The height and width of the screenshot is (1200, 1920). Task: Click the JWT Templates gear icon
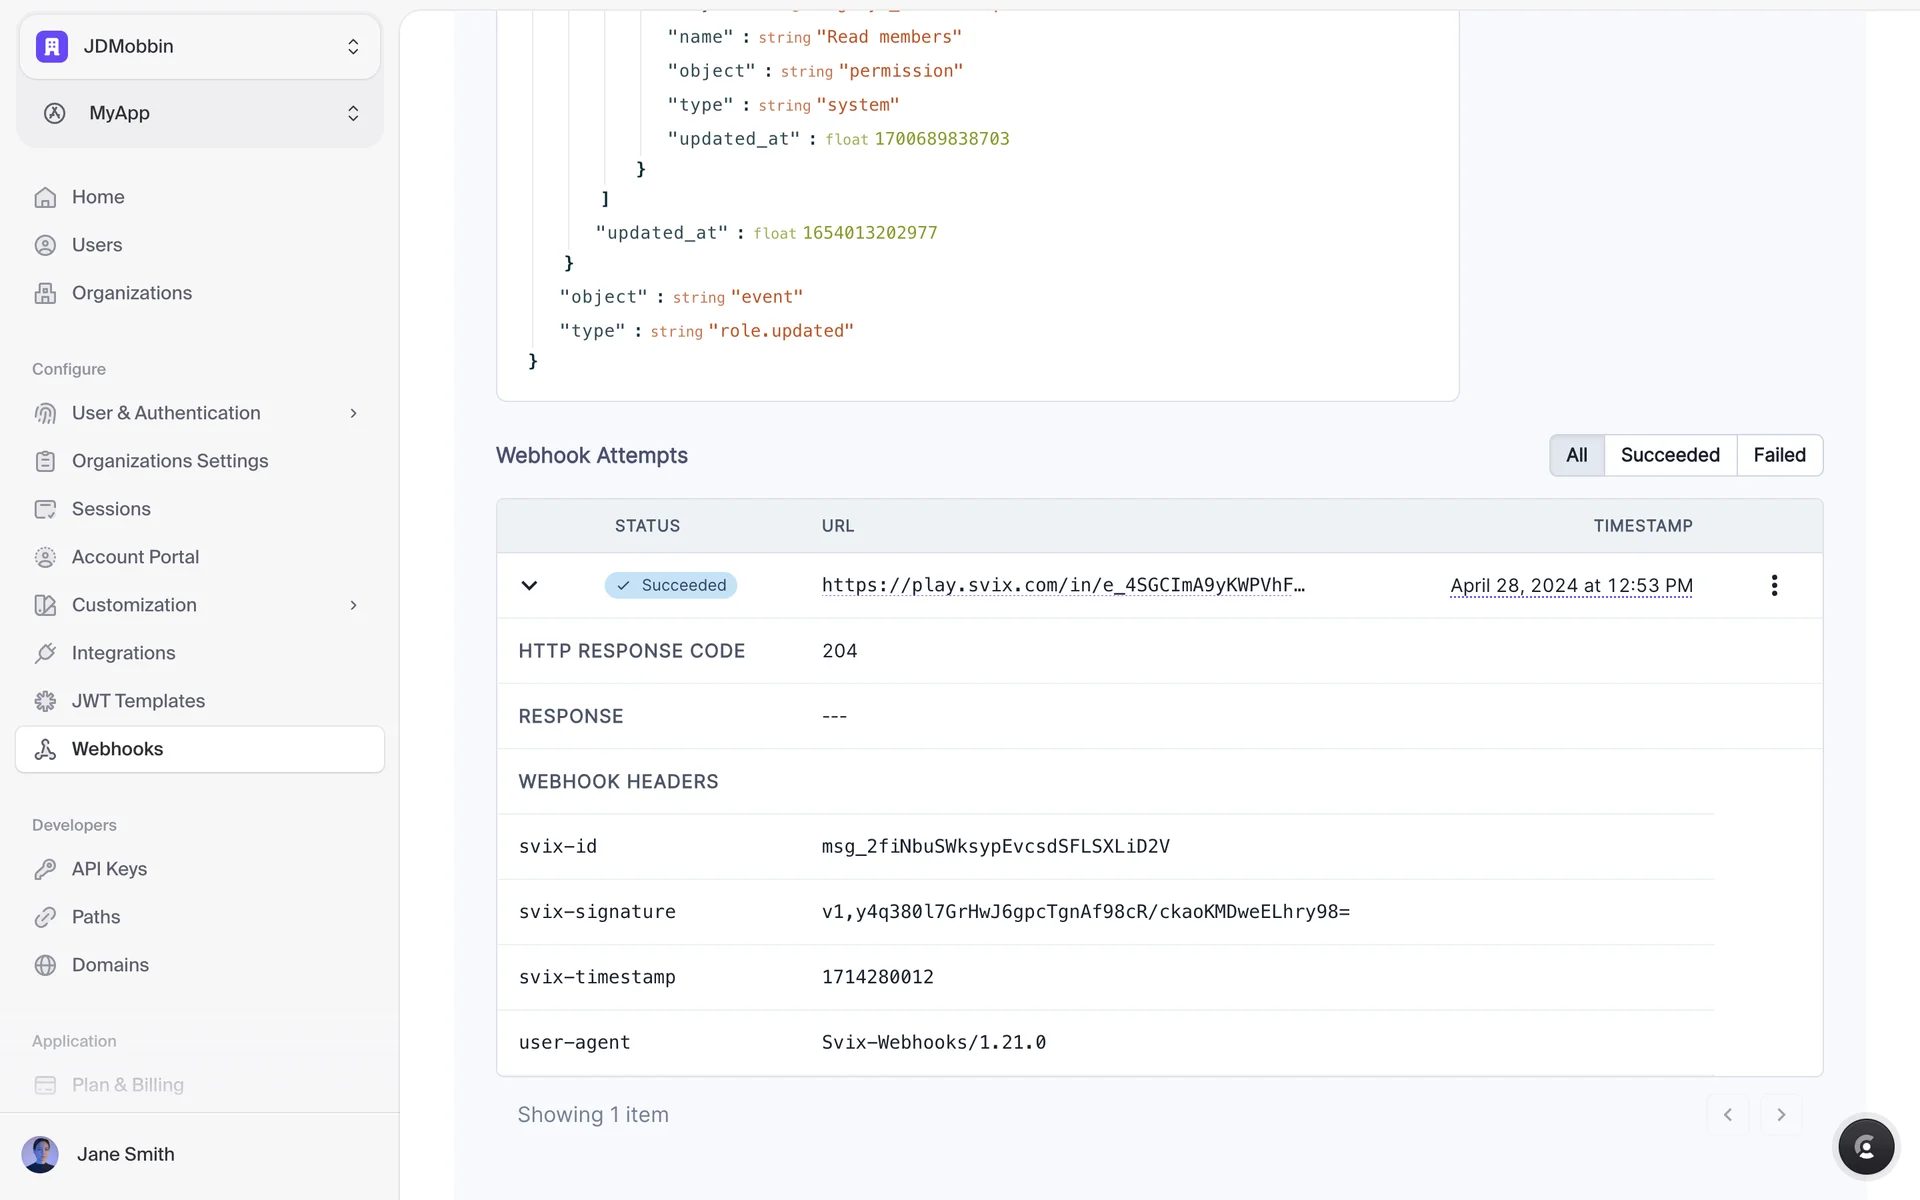click(45, 701)
